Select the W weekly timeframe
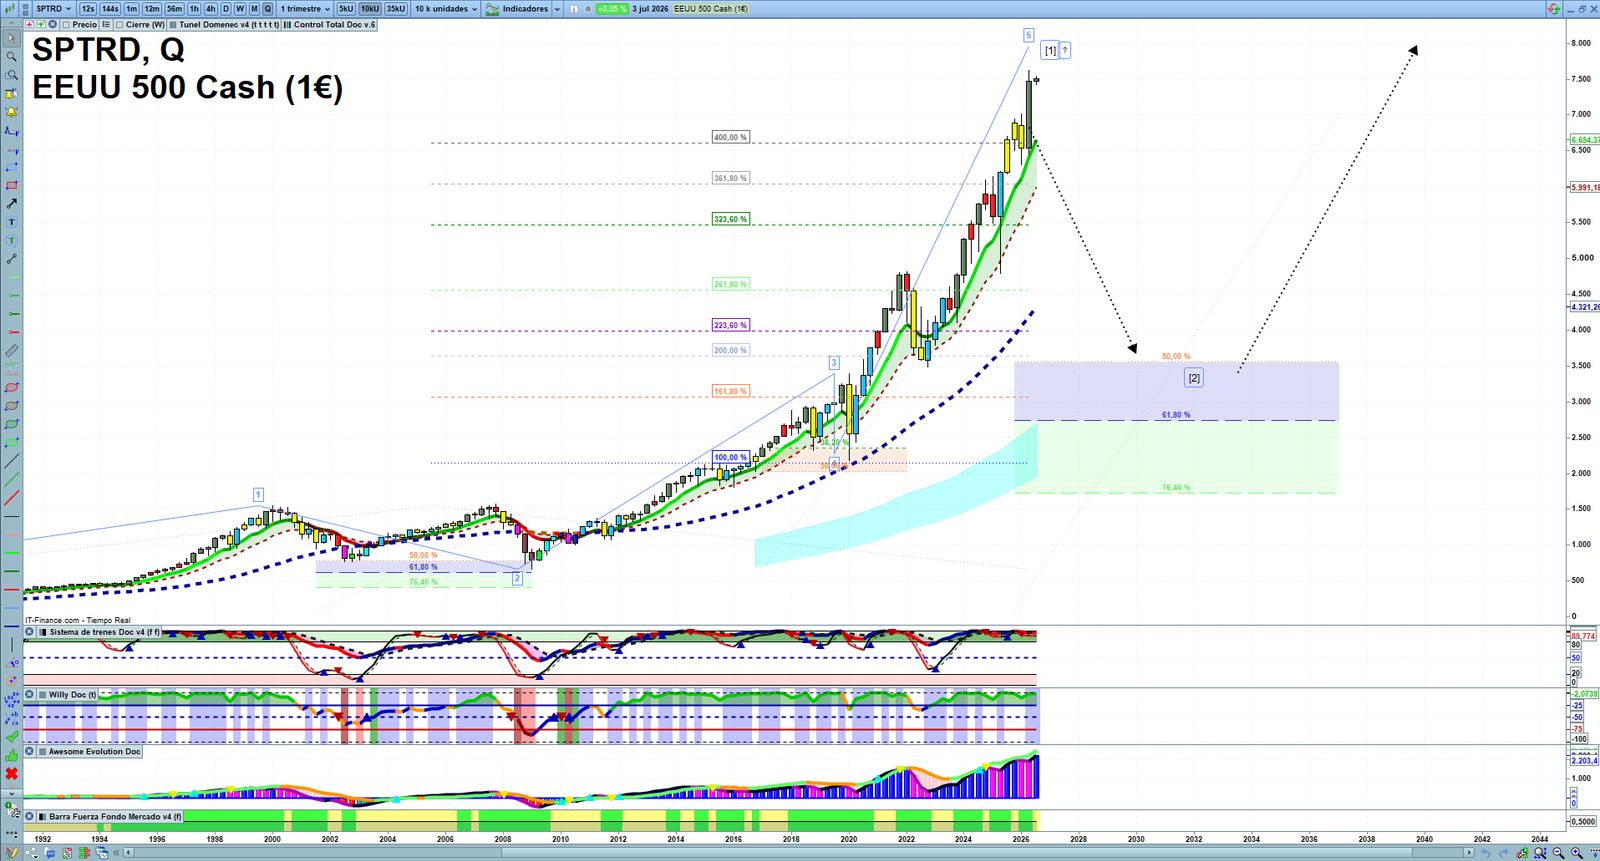The width and height of the screenshot is (1600, 861). [240, 9]
